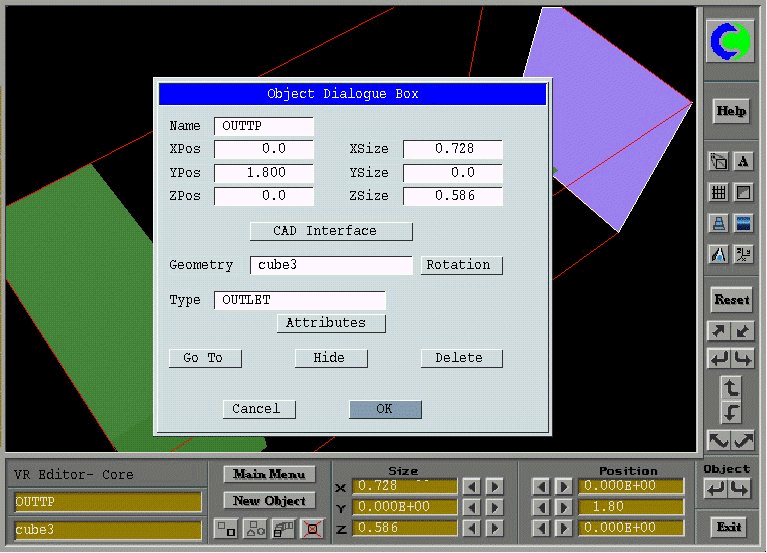Click the text 'A' icon in side toolbar
The width and height of the screenshot is (767, 553).
click(743, 161)
